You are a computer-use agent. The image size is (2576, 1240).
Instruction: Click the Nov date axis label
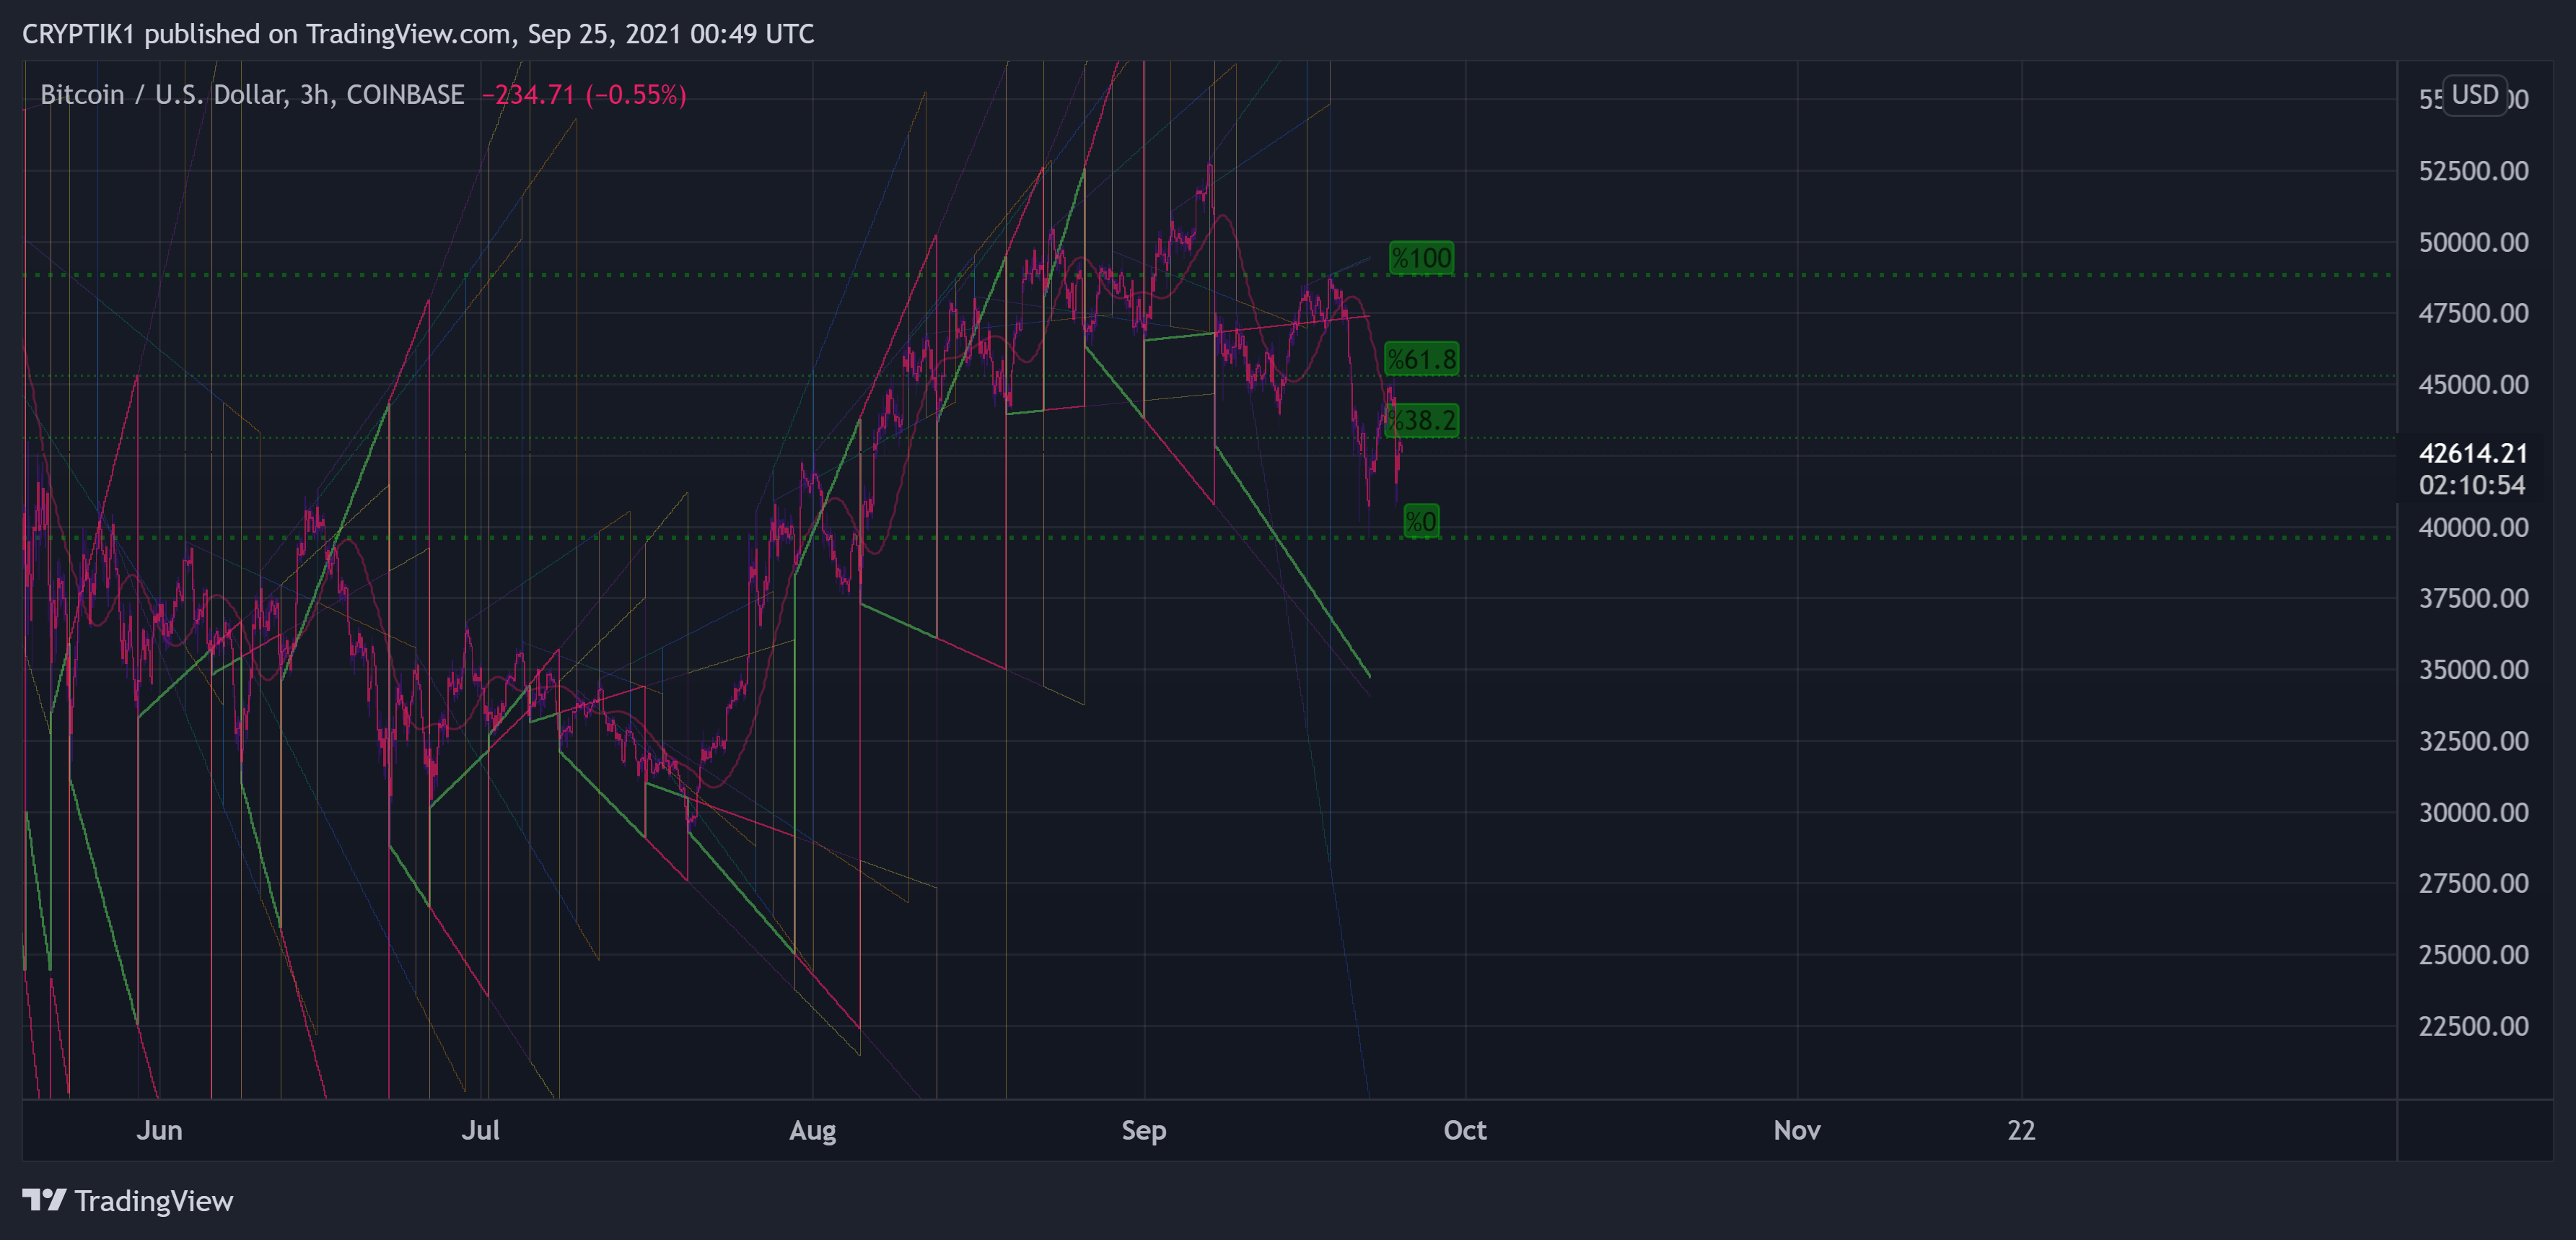click(x=1797, y=1130)
